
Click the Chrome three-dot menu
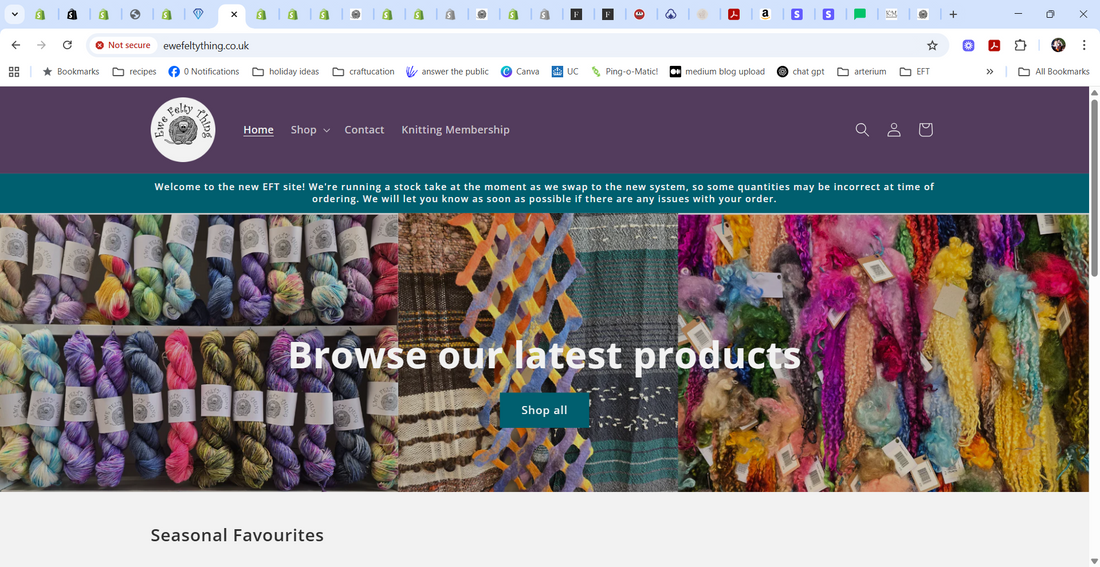click(1084, 45)
